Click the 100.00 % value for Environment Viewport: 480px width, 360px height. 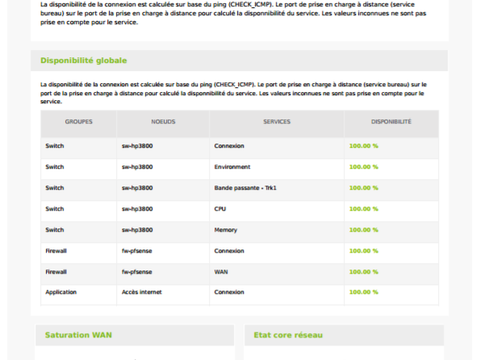364,167
